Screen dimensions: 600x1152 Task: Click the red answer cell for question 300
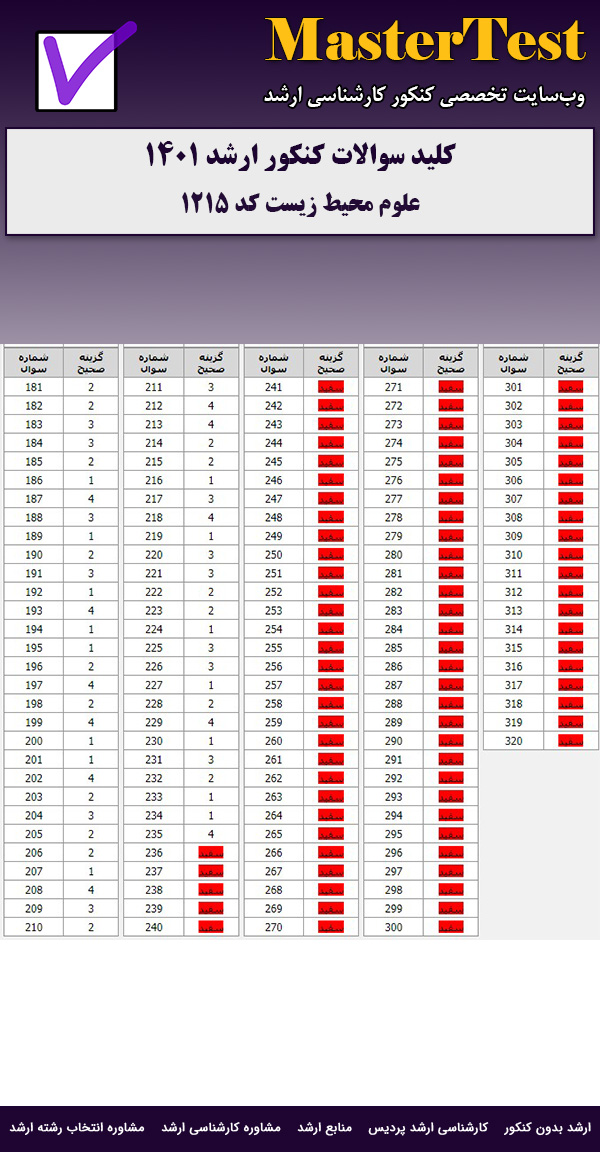pyautogui.click(x=451, y=927)
